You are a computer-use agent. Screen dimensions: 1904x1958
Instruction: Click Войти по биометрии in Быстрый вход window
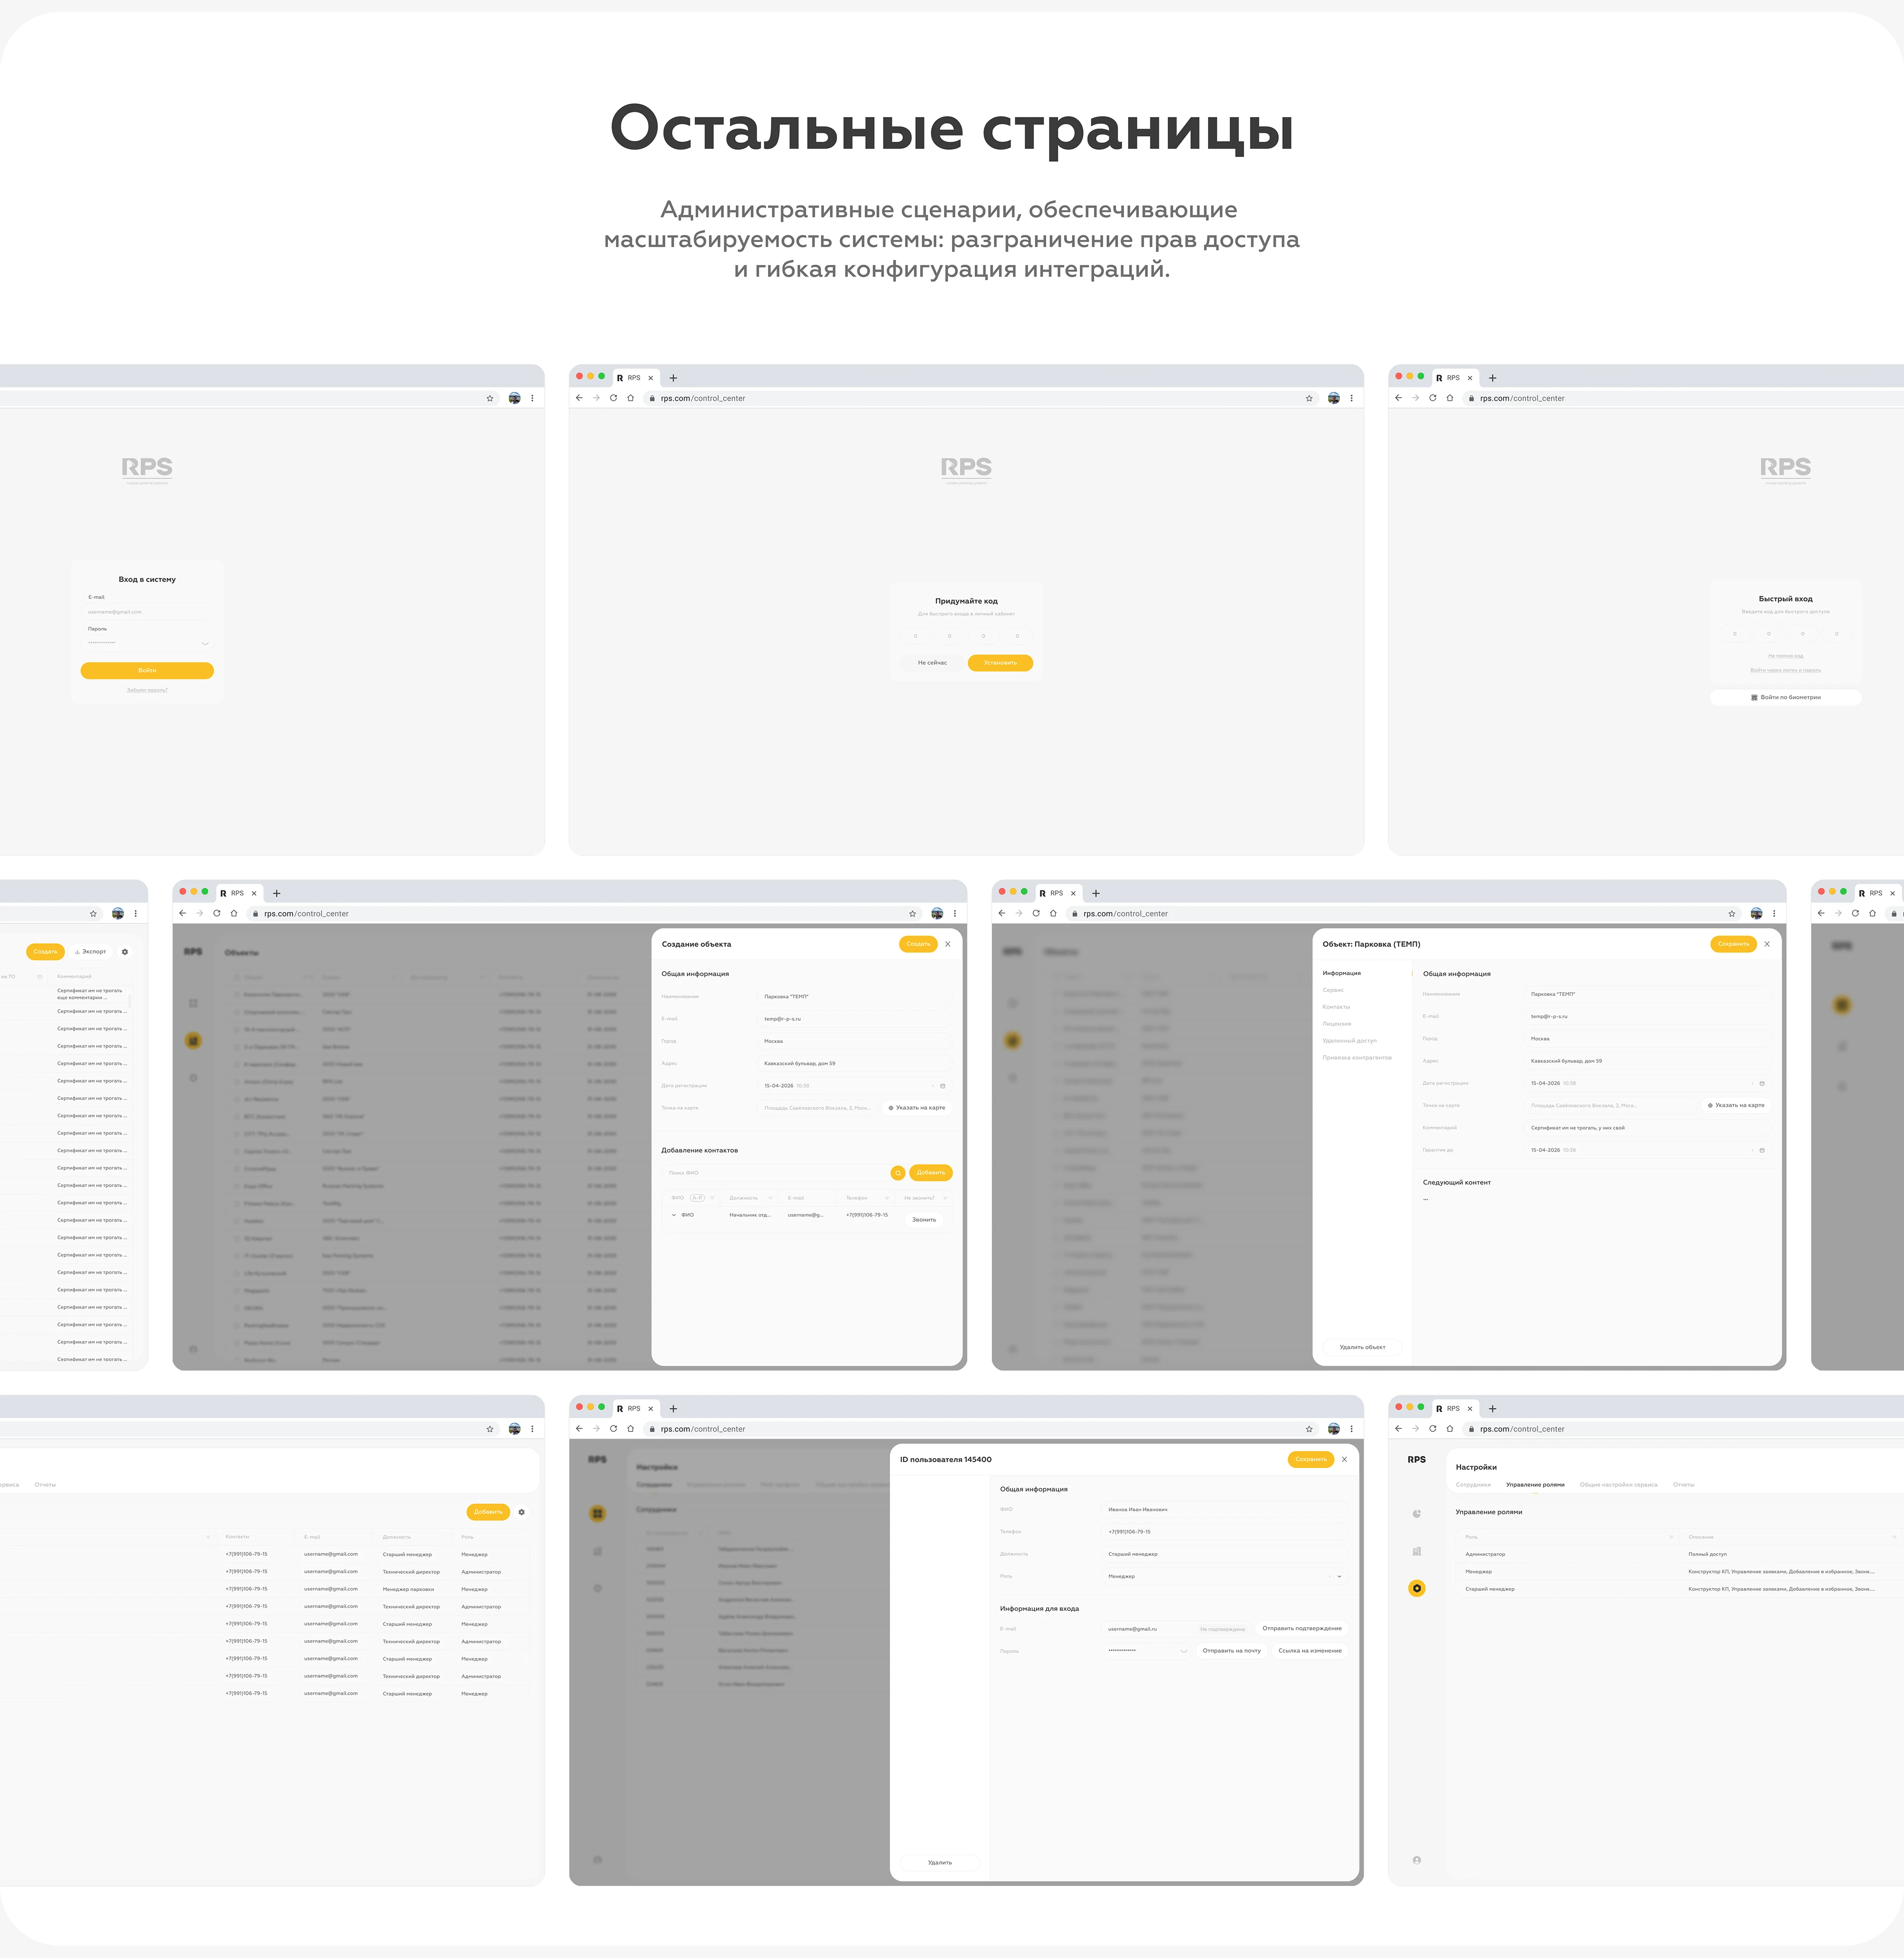click(1785, 697)
